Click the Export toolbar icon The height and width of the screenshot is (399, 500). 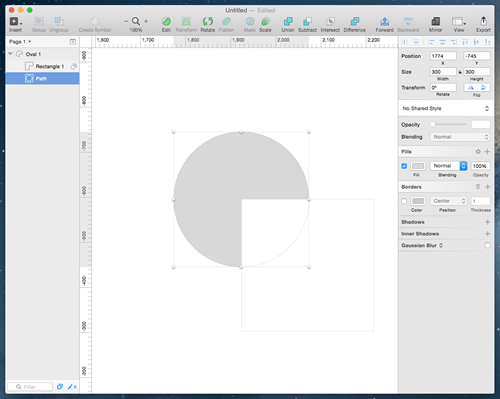point(483,22)
